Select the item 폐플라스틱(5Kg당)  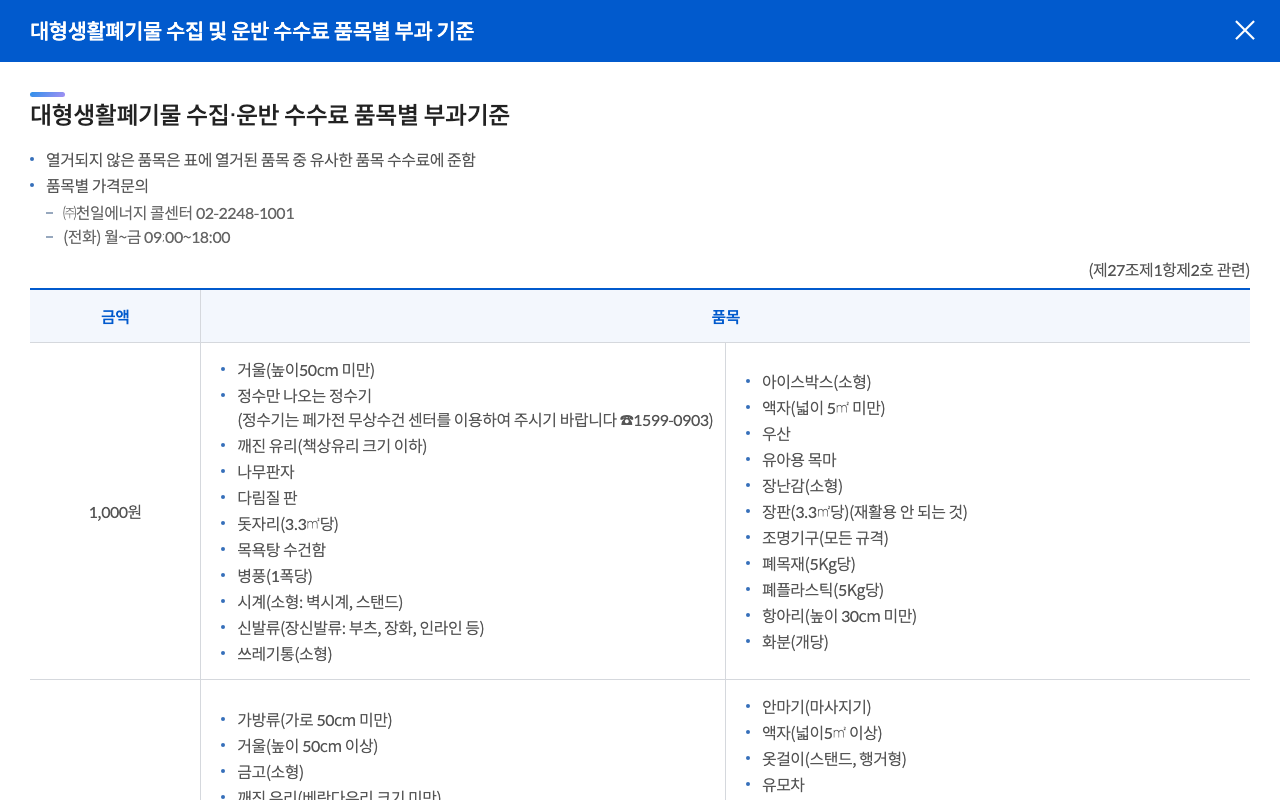click(x=823, y=590)
